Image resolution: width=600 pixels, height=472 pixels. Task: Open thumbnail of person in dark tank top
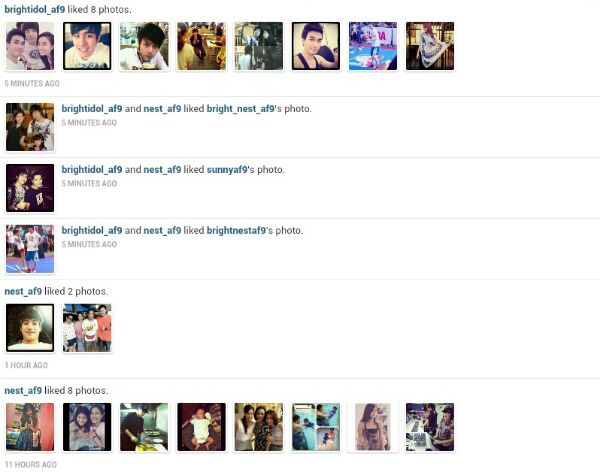coord(316,46)
